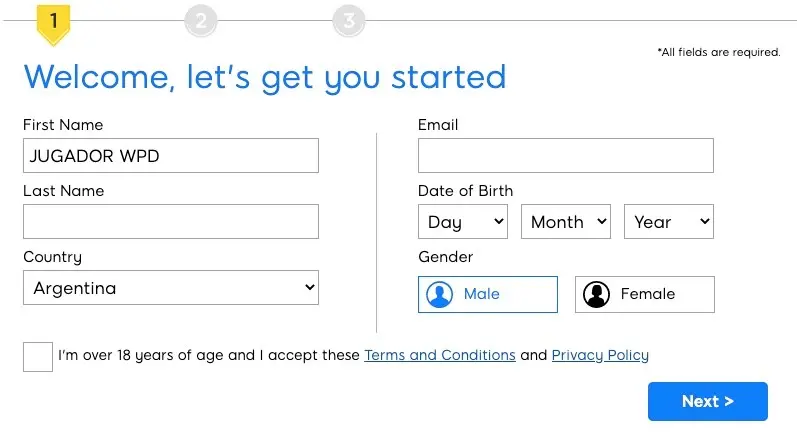This screenshot has height=432, width=797.
Task: Click the step 3 circle indicator
Action: click(x=349, y=20)
